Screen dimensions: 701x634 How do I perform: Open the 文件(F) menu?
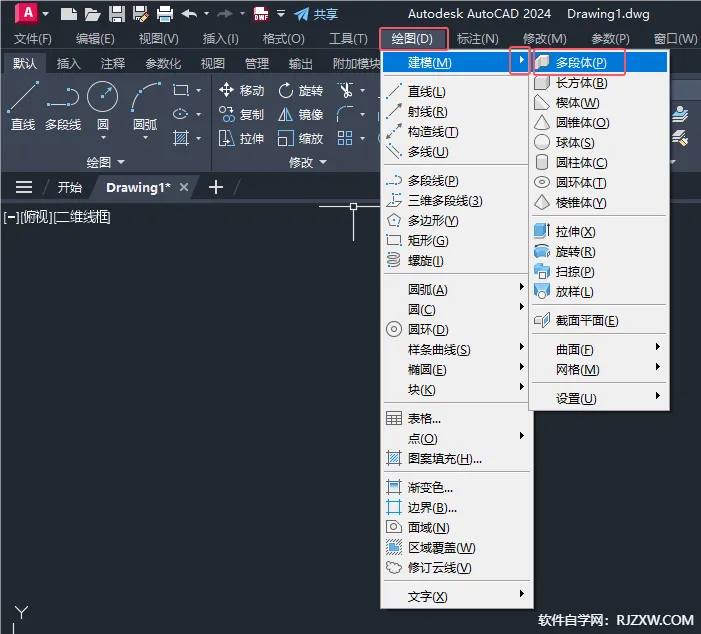pyautogui.click(x=33, y=39)
